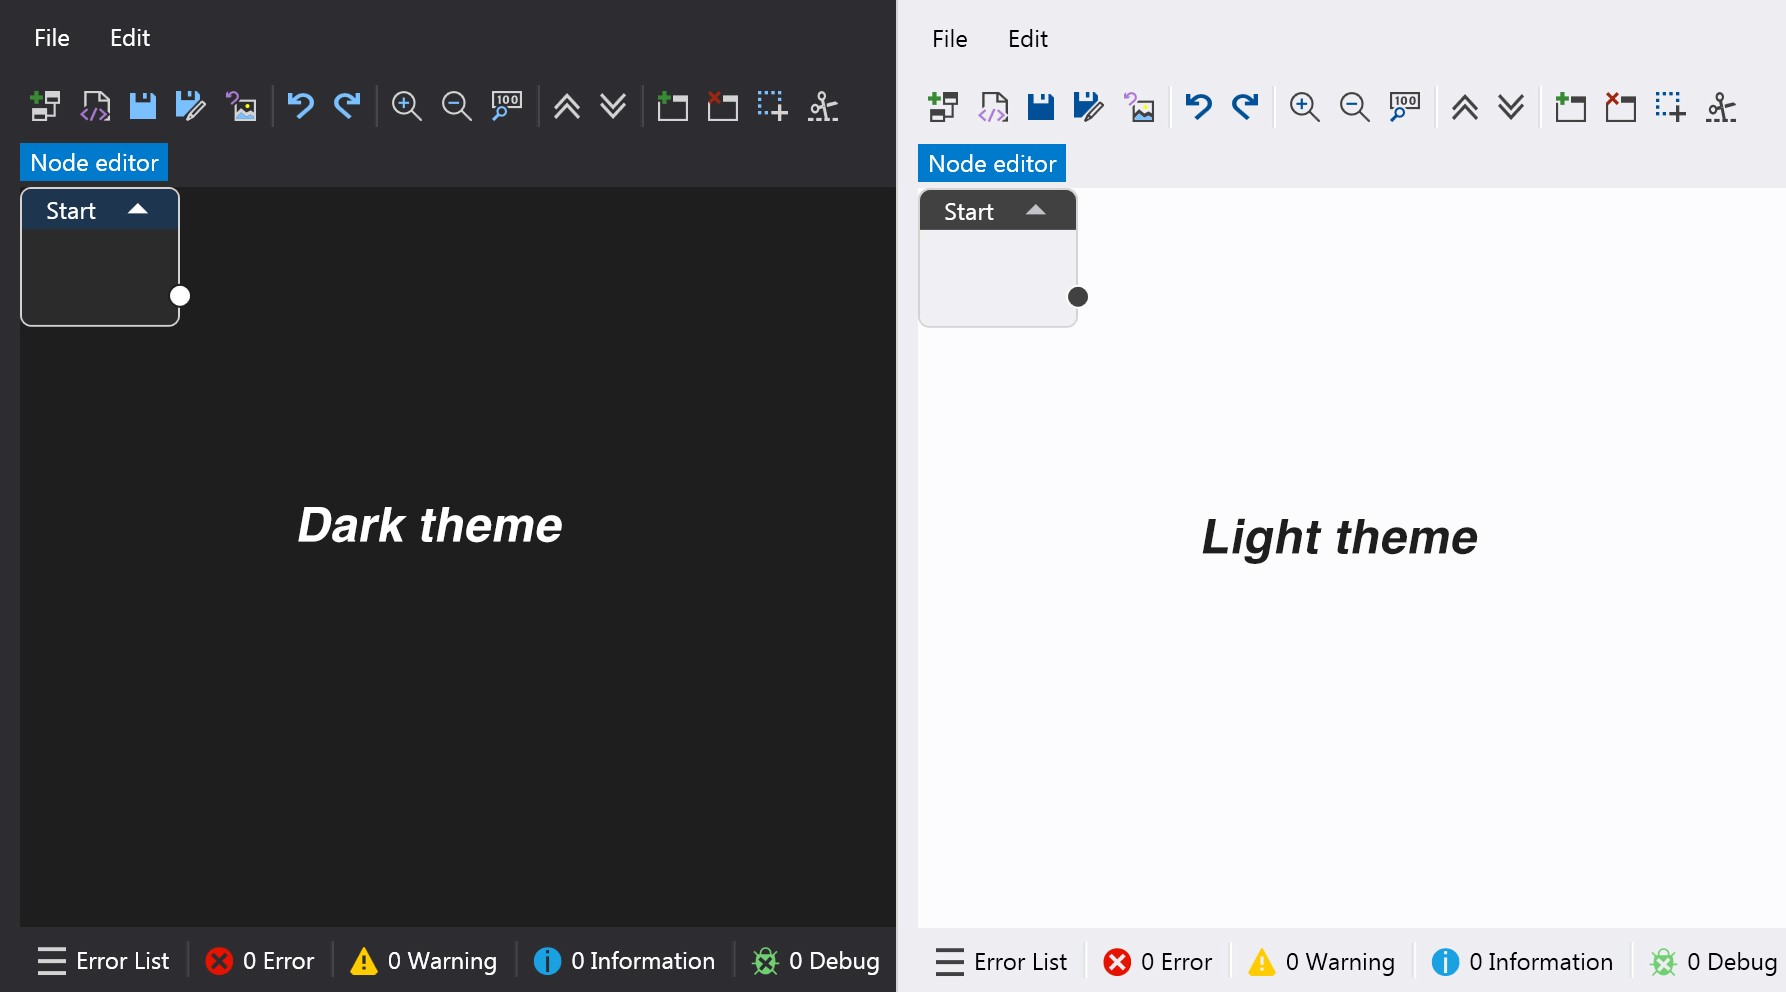Collapse all nodes double-up chevron, light theme
The image size is (1786, 992).
1465,107
